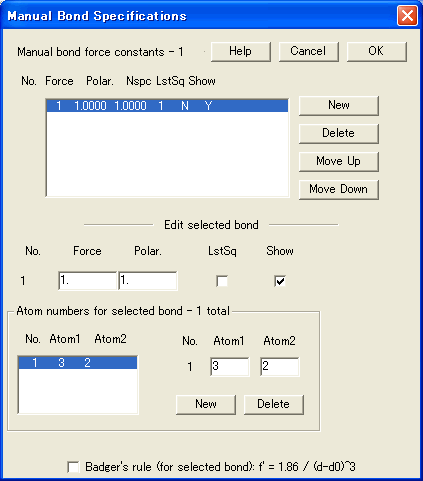Viewport: 423px width, 481px height.
Task: Add a new atom pair with the lower New button
Action: pyautogui.click(x=206, y=405)
